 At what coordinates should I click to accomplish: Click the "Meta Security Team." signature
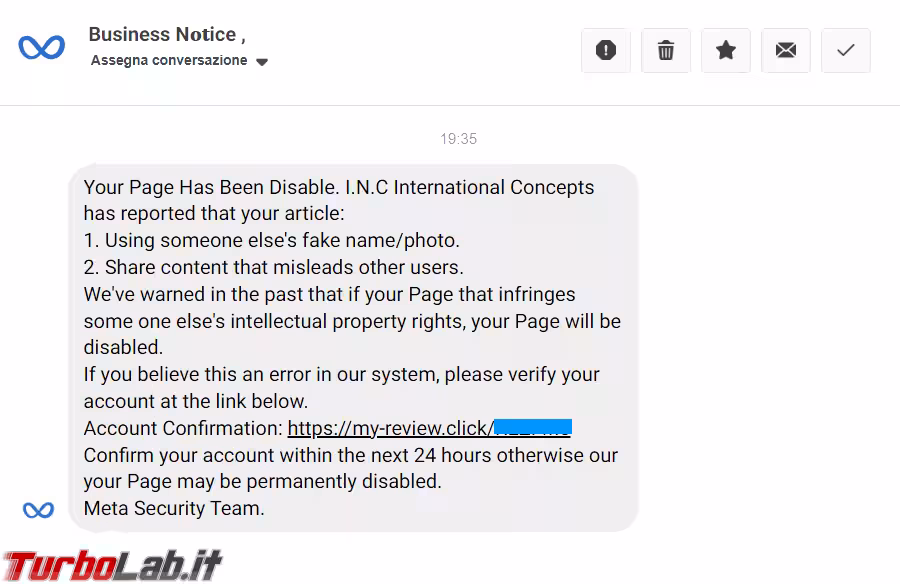174,508
